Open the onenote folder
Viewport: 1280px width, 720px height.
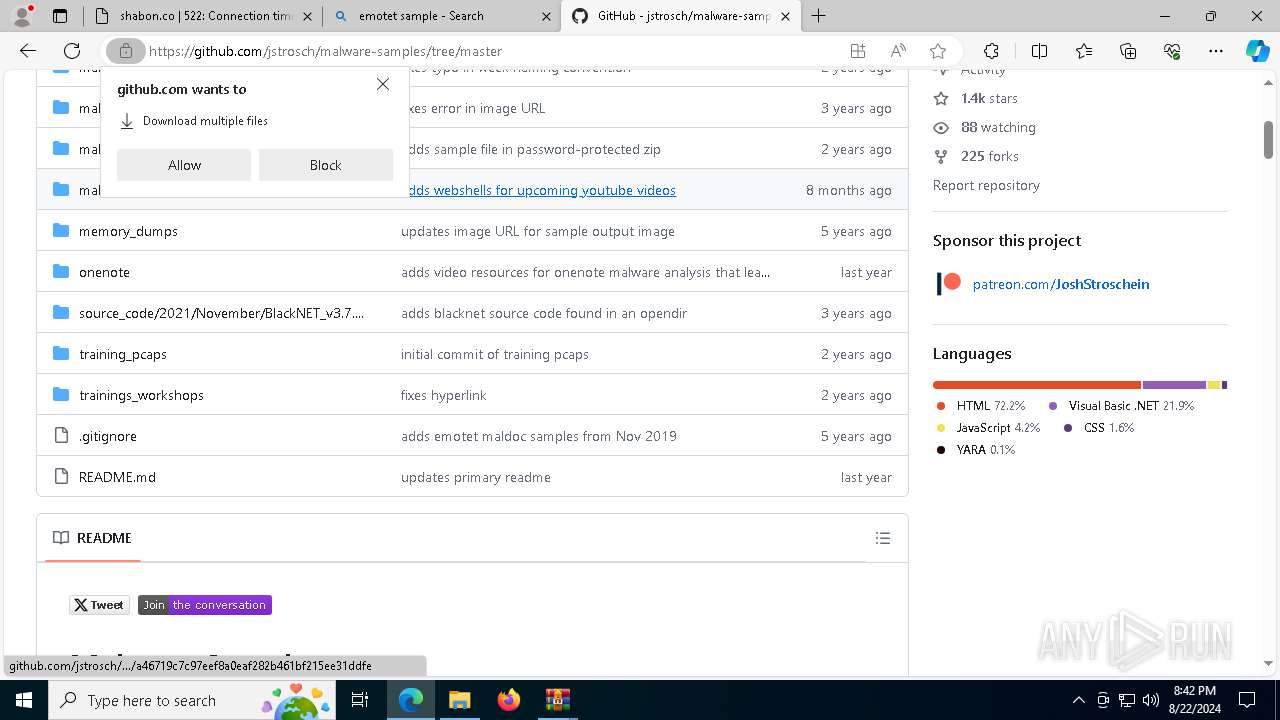(104, 272)
